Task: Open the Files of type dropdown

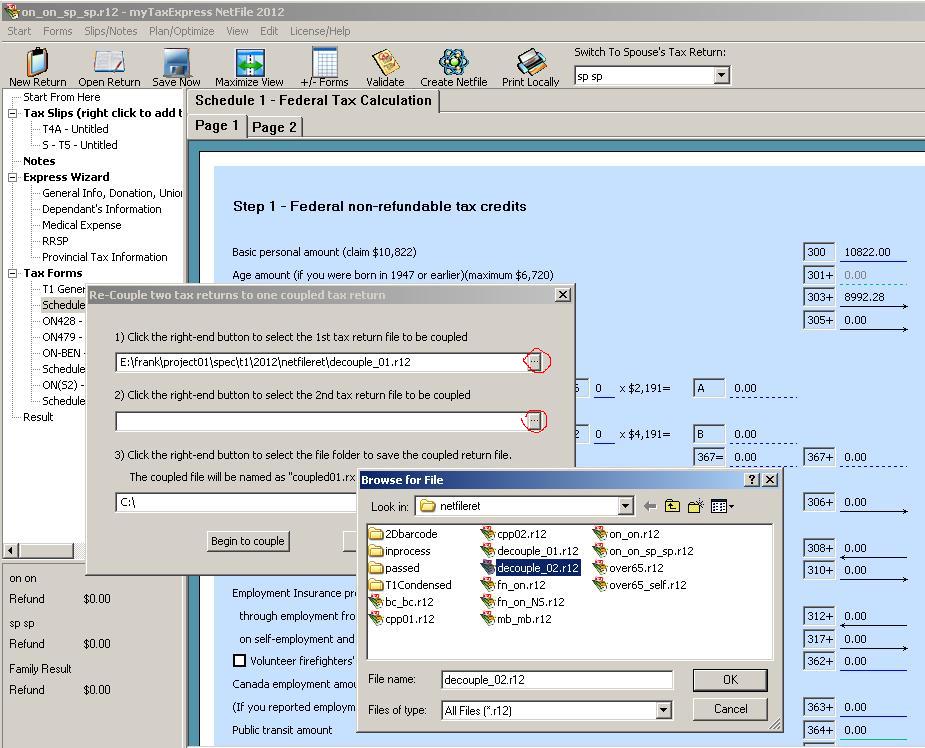Action: click(663, 710)
